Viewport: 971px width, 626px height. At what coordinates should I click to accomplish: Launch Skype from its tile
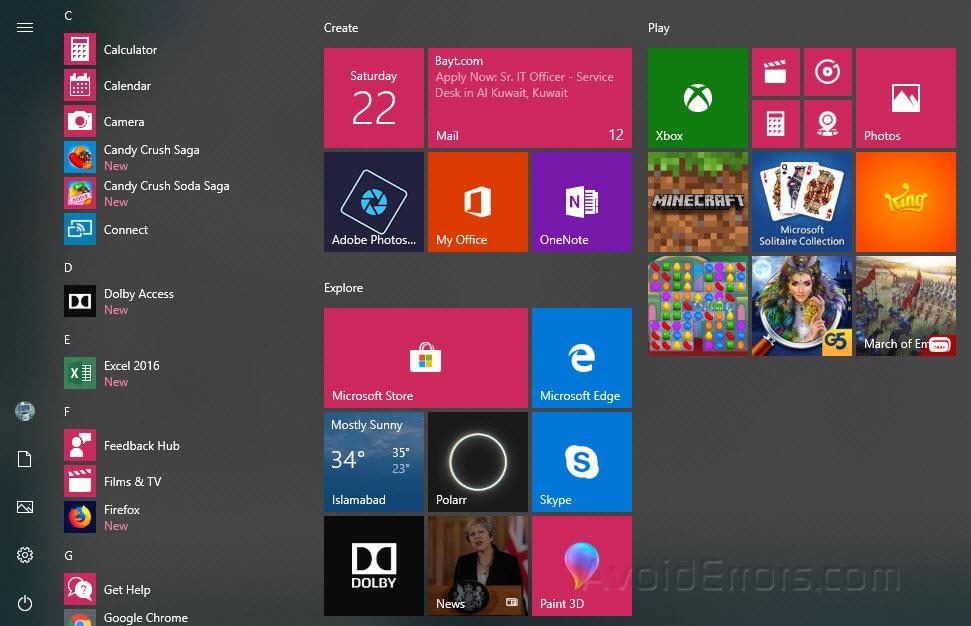[581, 461]
